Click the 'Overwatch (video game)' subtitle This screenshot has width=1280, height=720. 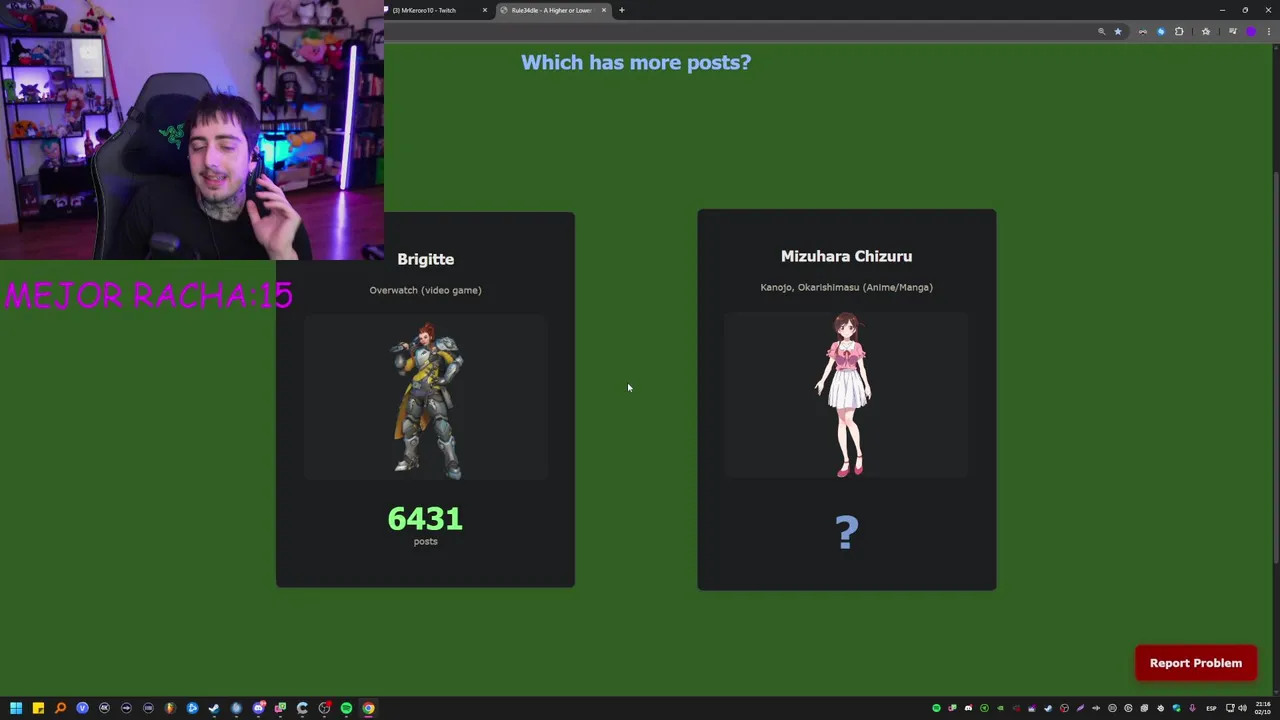tap(425, 290)
